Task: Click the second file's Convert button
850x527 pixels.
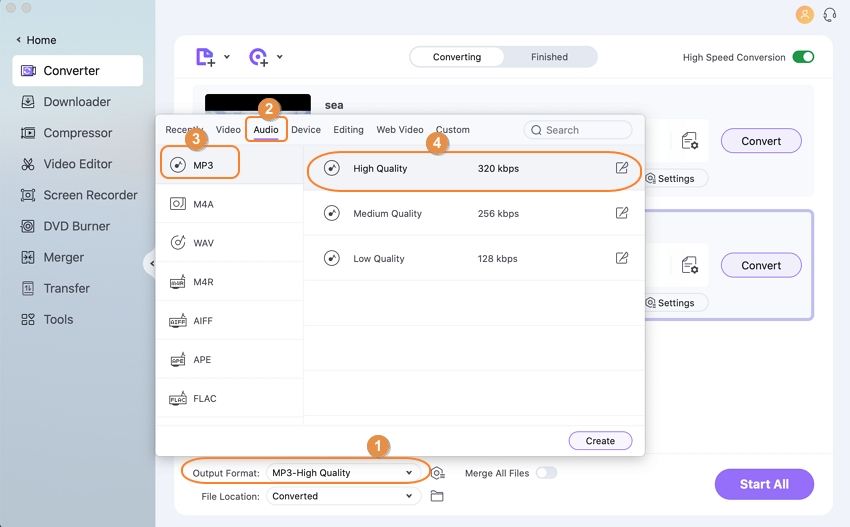Action: point(761,266)
